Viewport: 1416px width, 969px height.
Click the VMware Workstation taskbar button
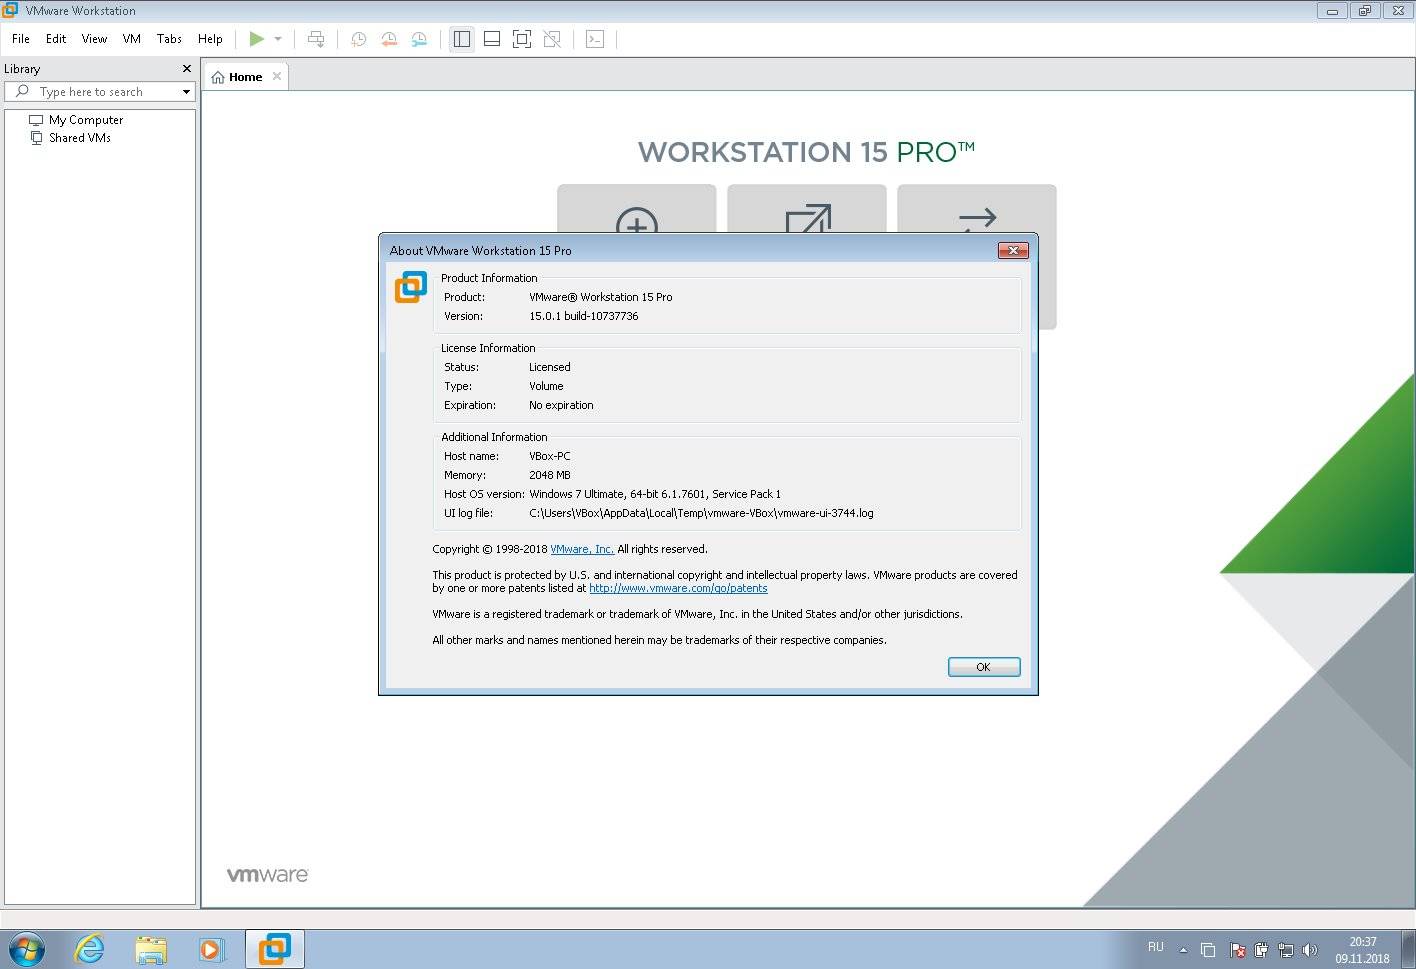point(275,949)
